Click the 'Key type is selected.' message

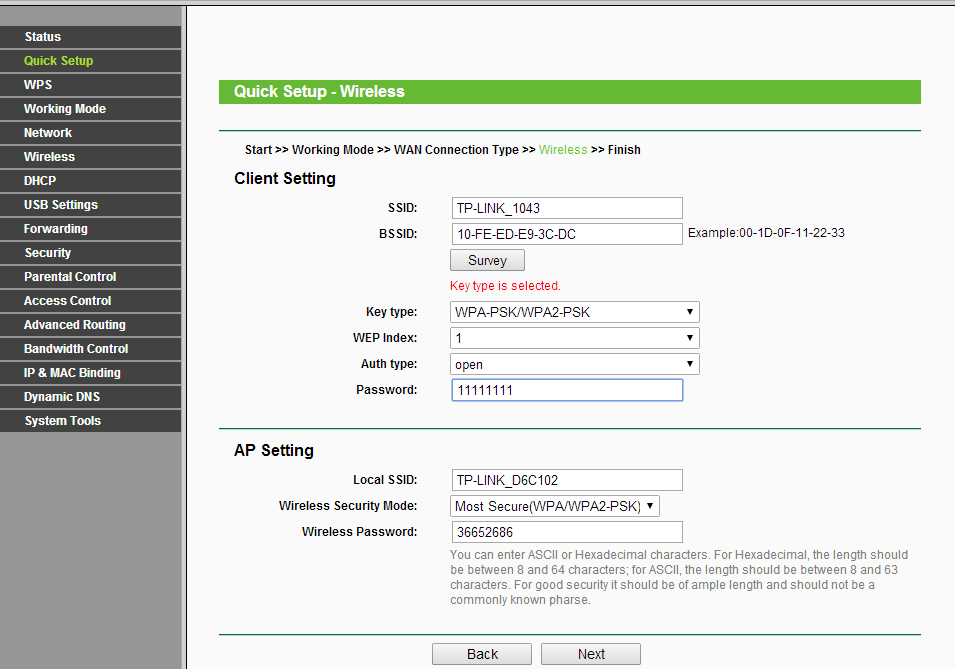tap(505, 286)
